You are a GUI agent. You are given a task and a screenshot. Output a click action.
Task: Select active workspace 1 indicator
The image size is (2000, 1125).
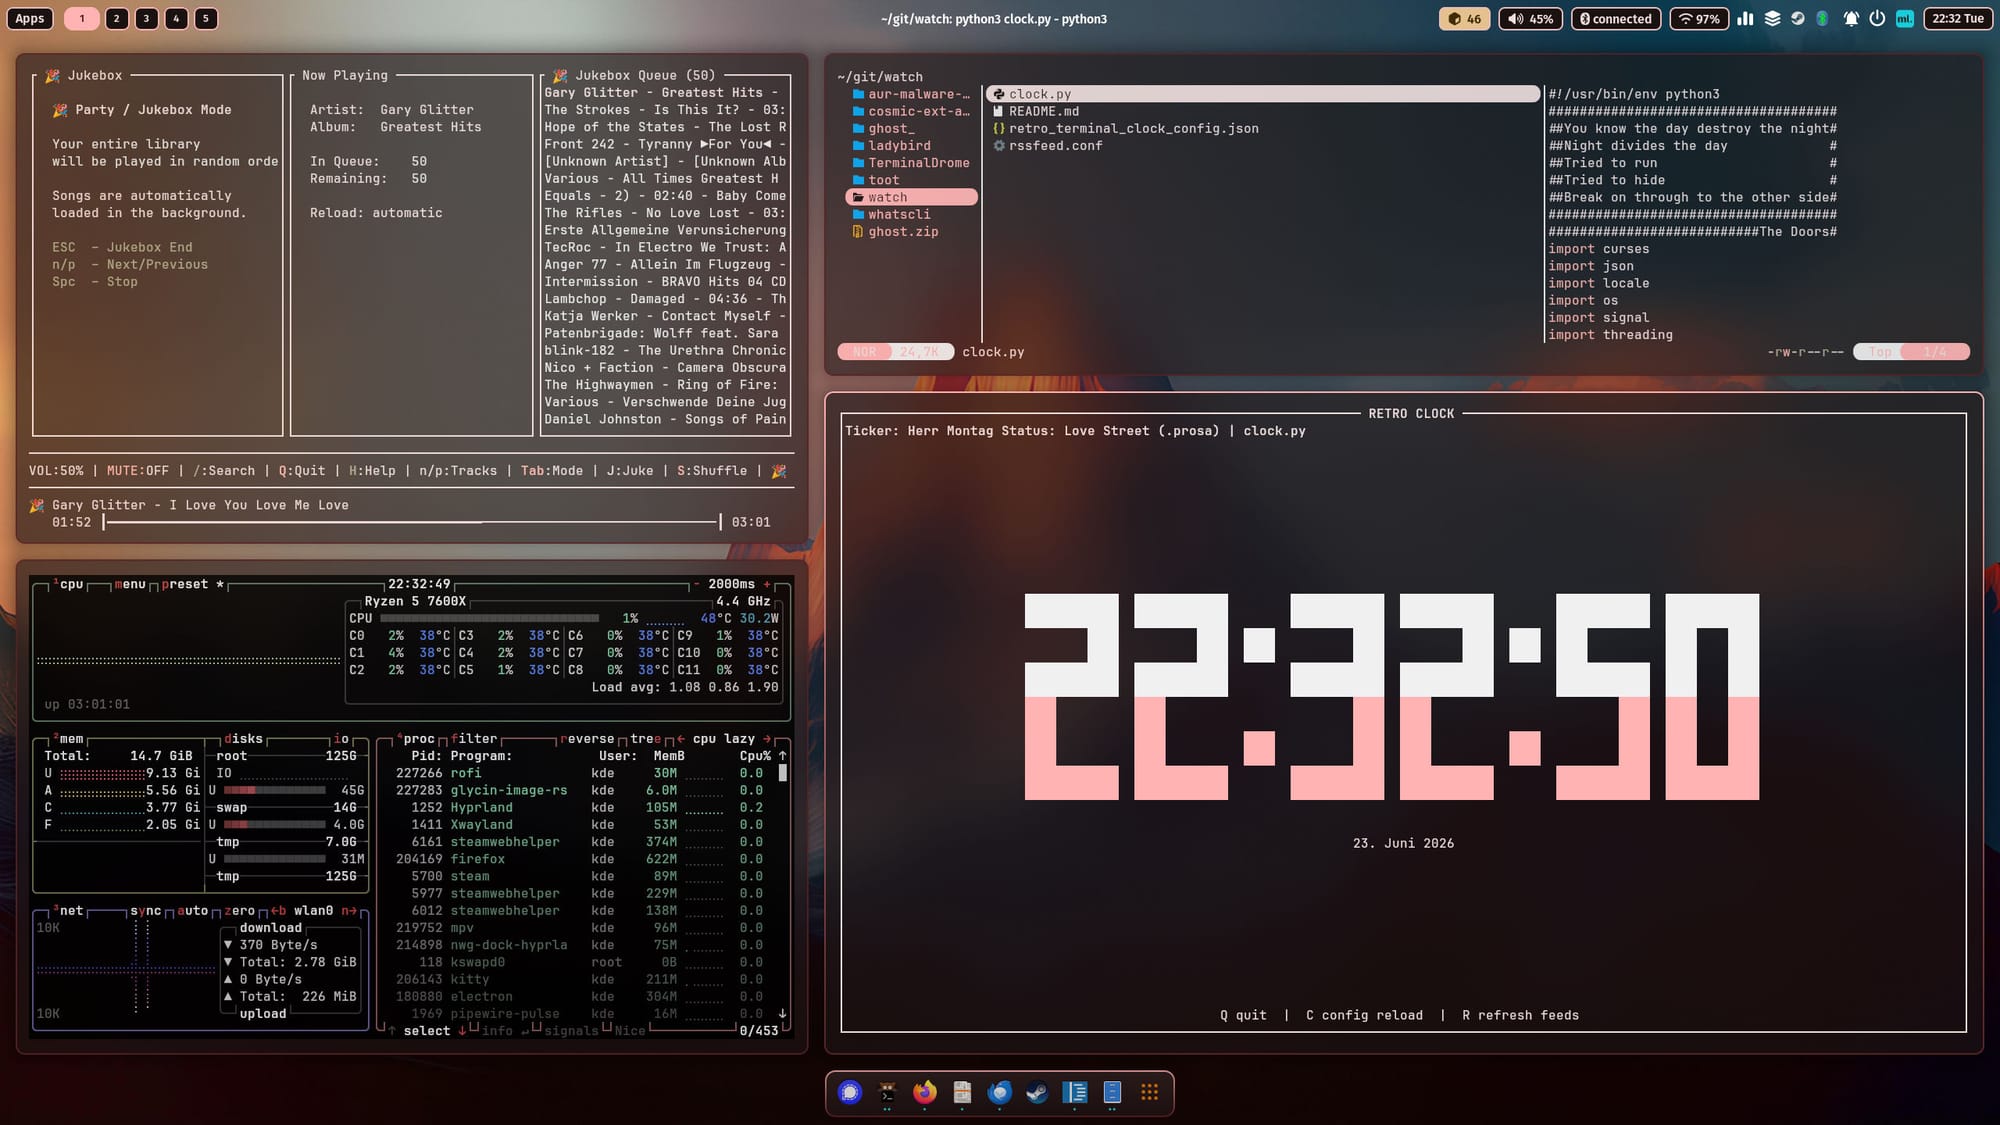coord(82,18)
